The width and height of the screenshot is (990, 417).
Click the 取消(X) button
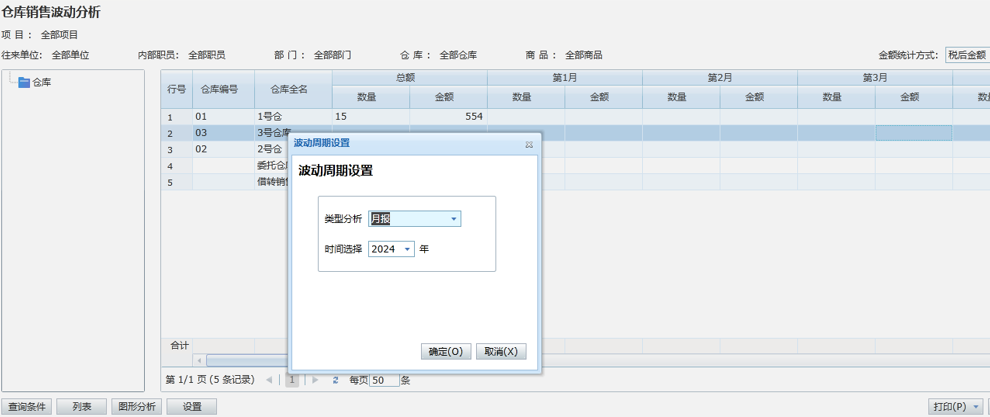point(500,352)
